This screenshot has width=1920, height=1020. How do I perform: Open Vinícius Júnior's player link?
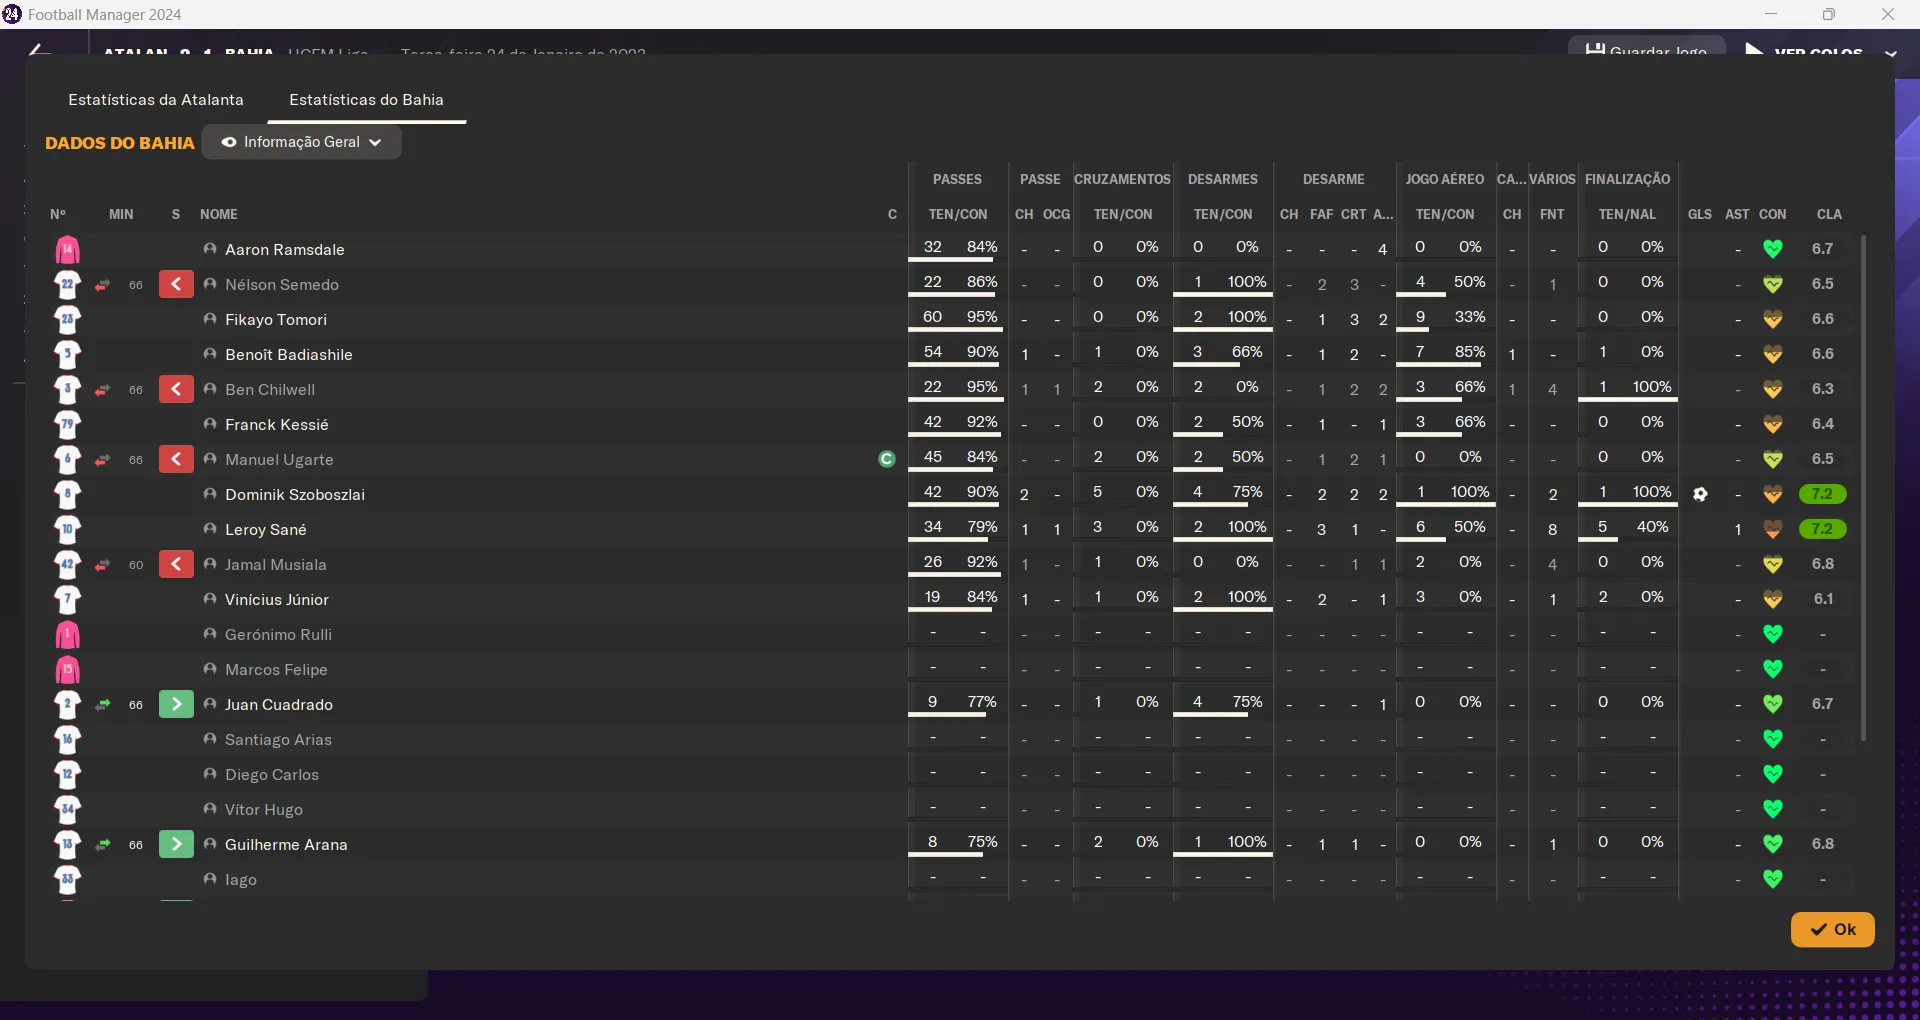pos(277,599)
